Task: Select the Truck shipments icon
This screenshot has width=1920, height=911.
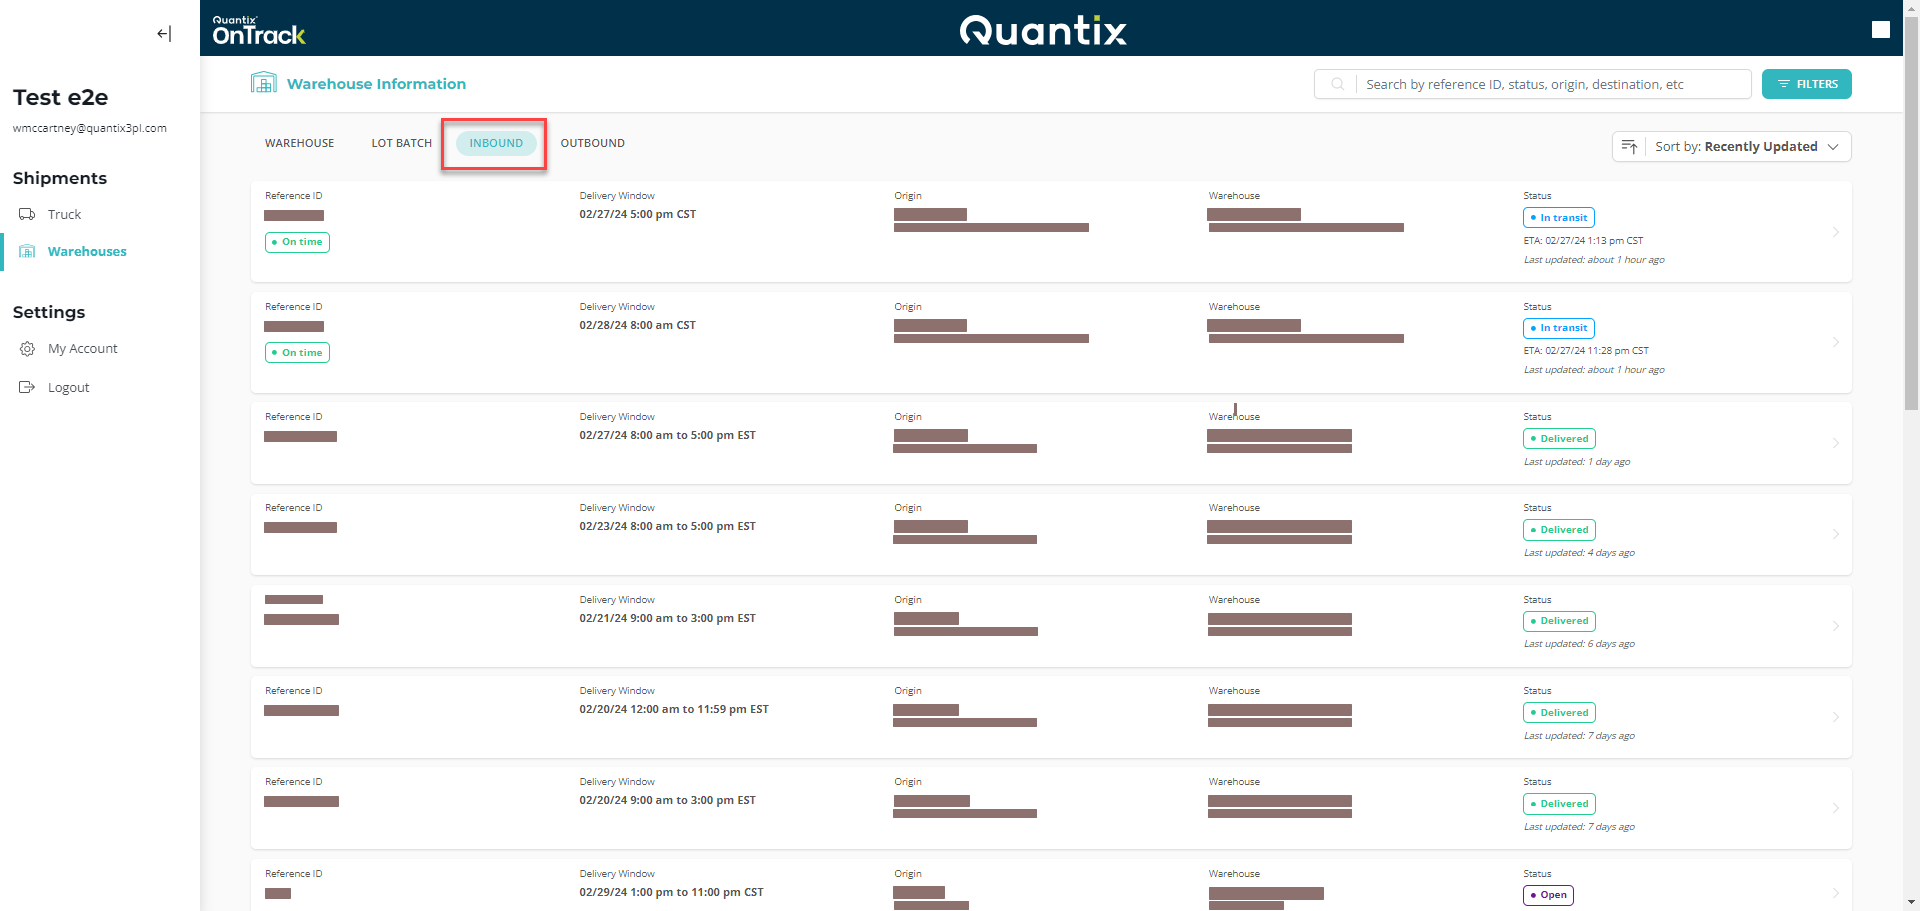Action: coord(27,214)
